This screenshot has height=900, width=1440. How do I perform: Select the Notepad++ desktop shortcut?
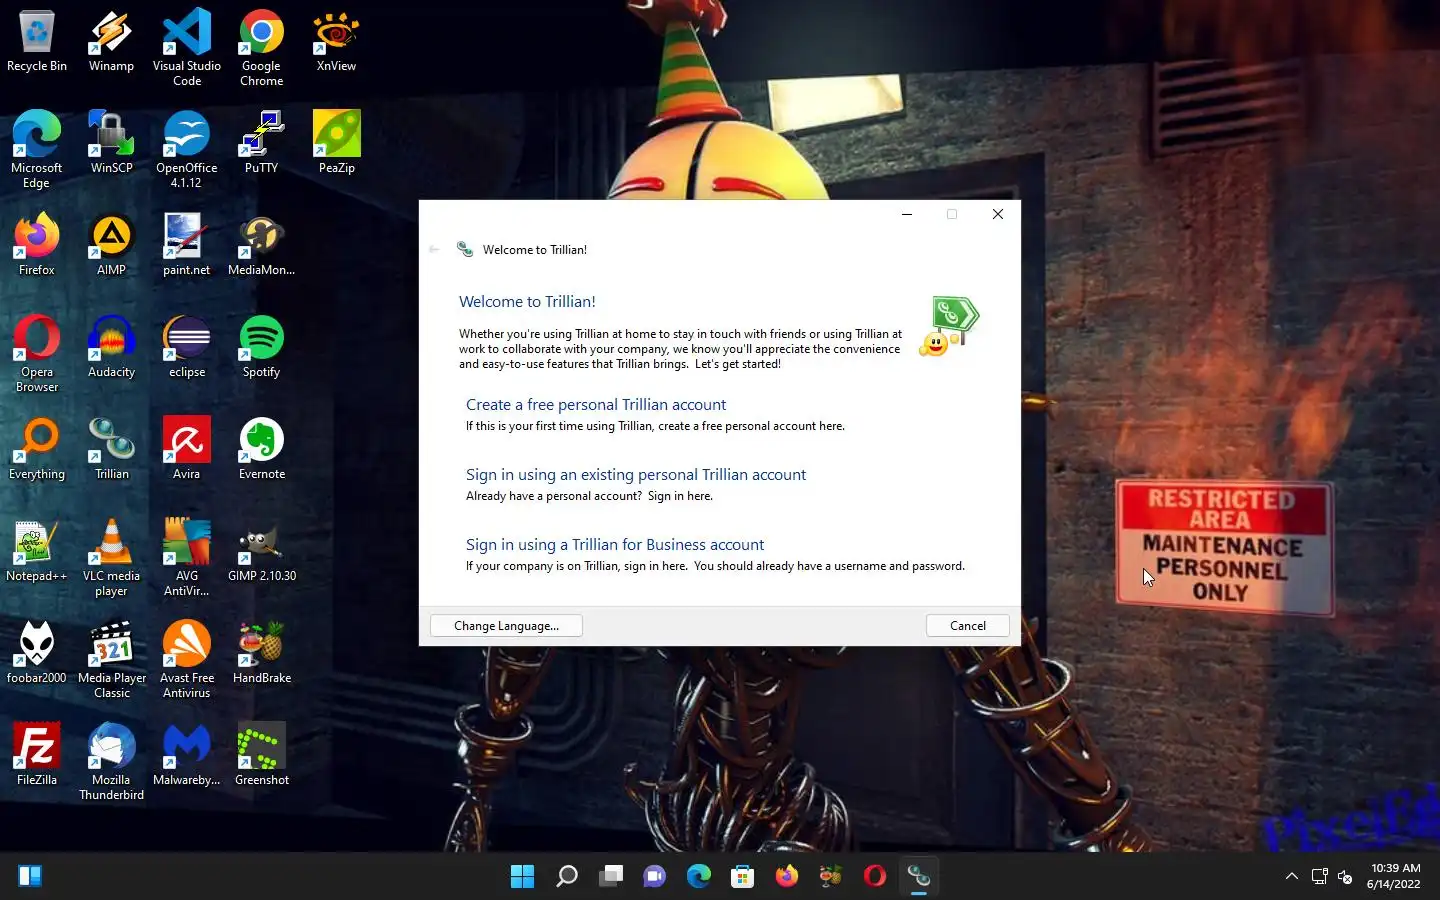tap(37, 551)
